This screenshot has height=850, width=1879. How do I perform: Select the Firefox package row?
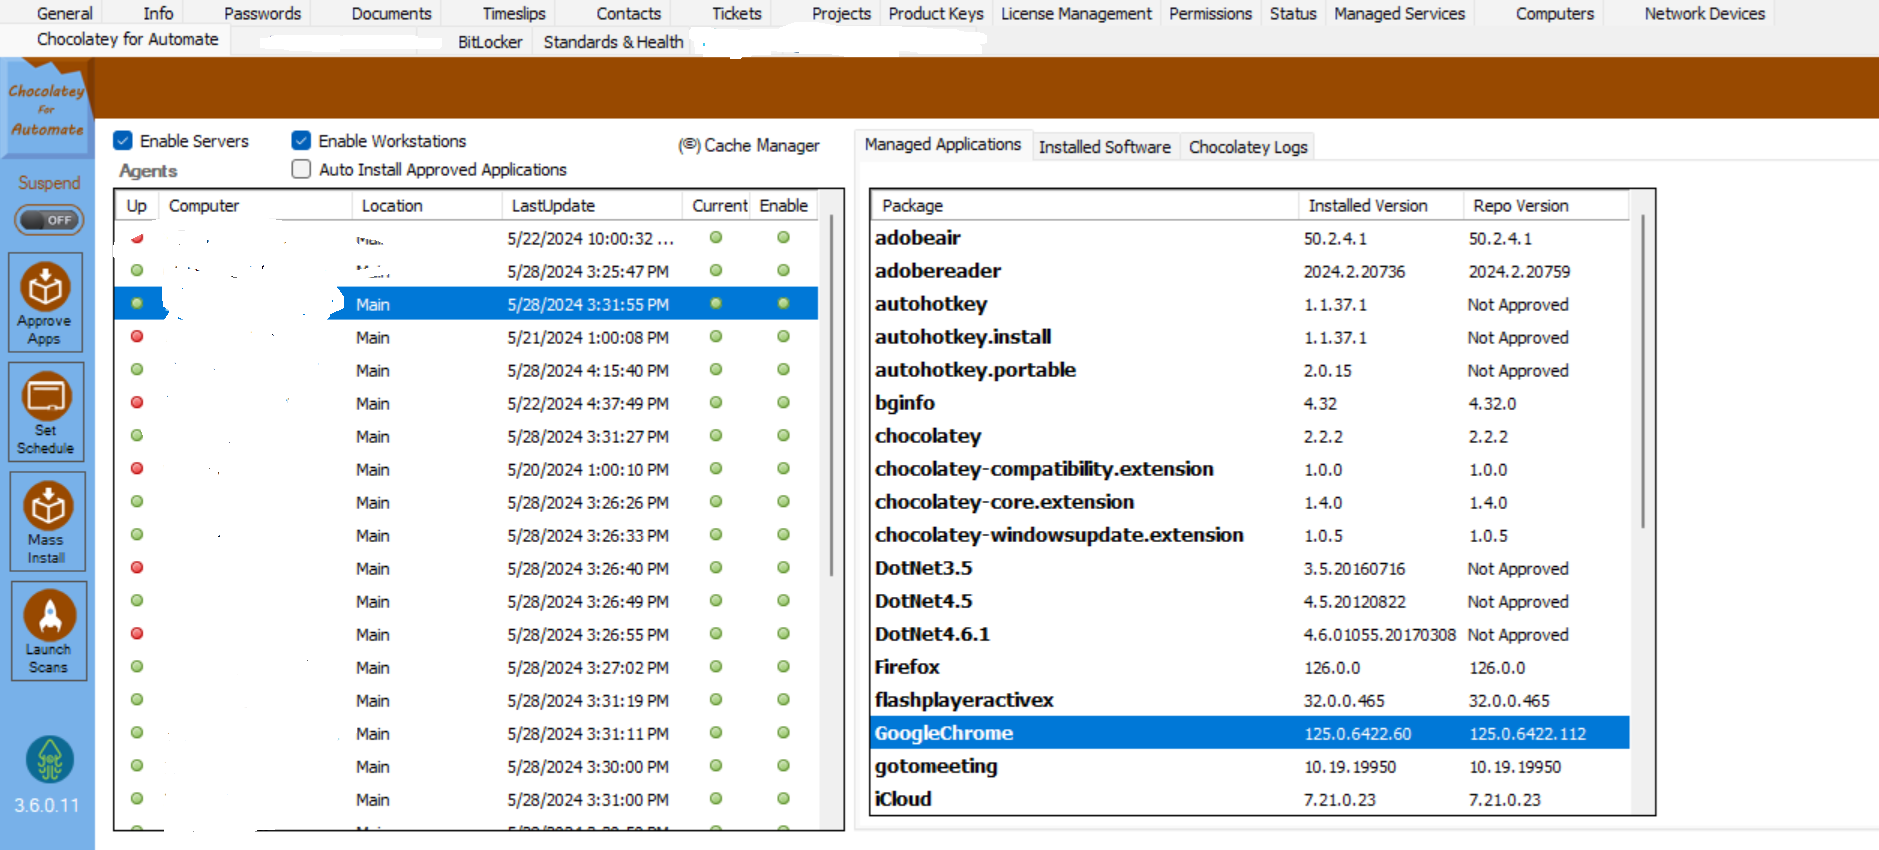907,667
